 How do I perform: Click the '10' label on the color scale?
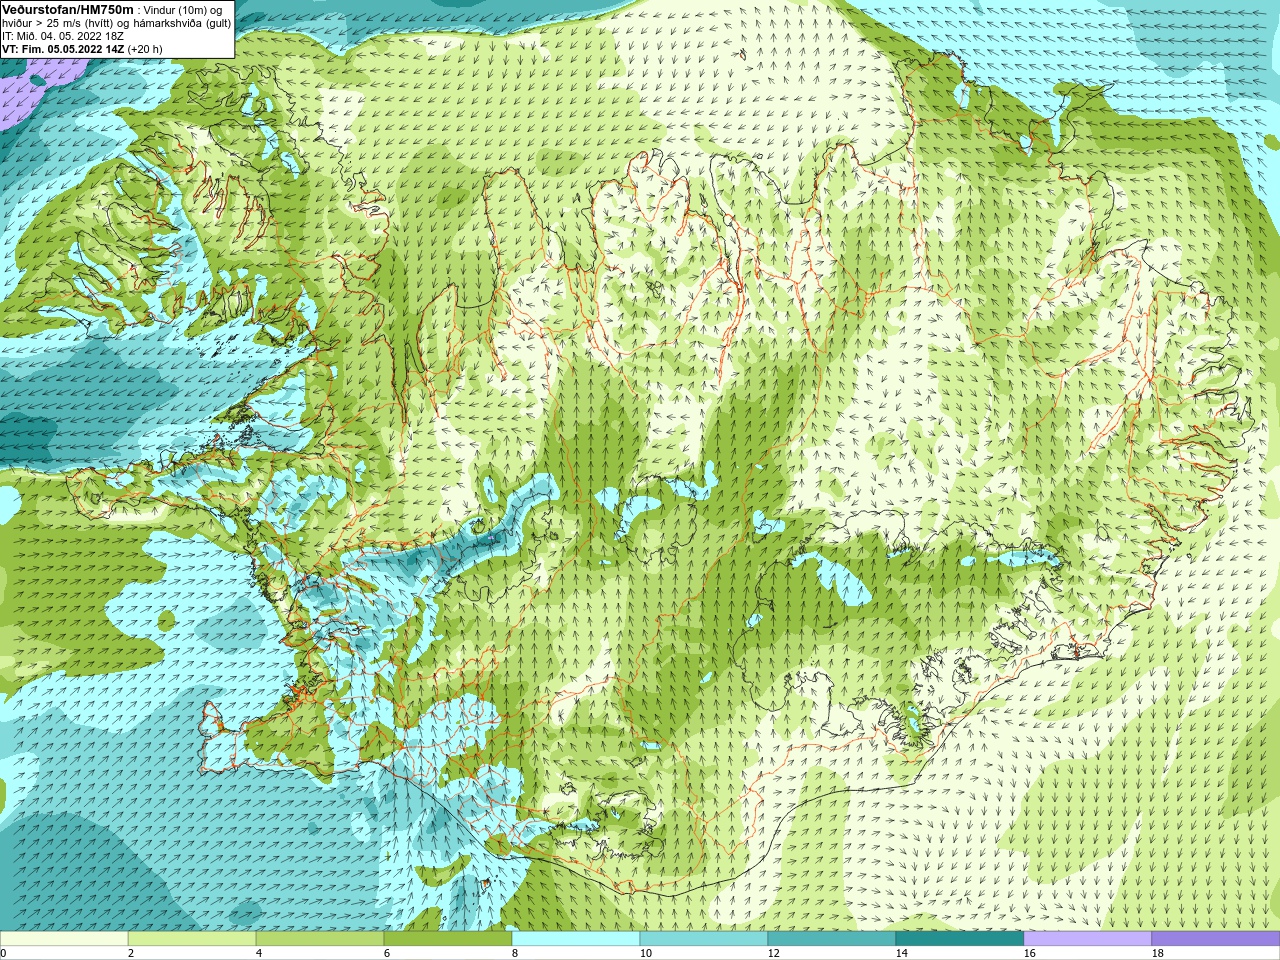coord(646,953)
